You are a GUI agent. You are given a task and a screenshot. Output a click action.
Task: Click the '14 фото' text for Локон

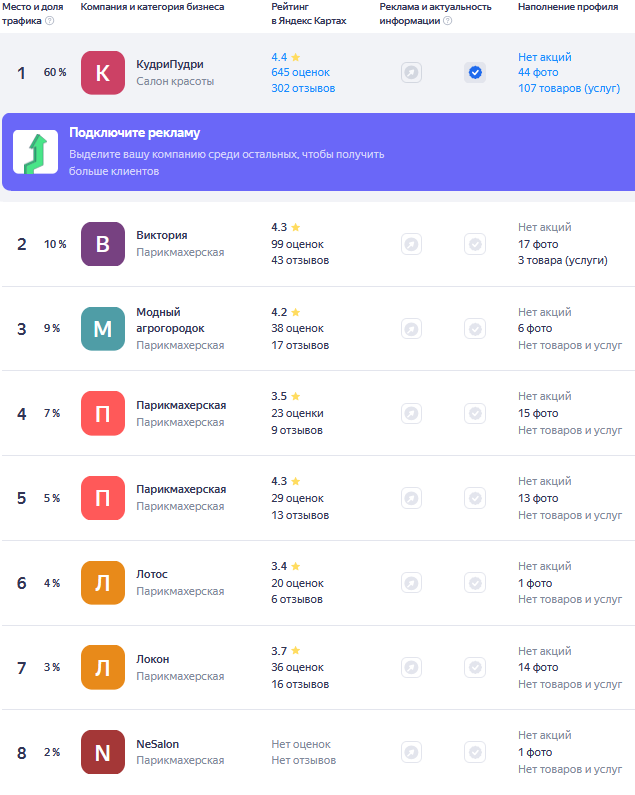click(x=538, y=667)
